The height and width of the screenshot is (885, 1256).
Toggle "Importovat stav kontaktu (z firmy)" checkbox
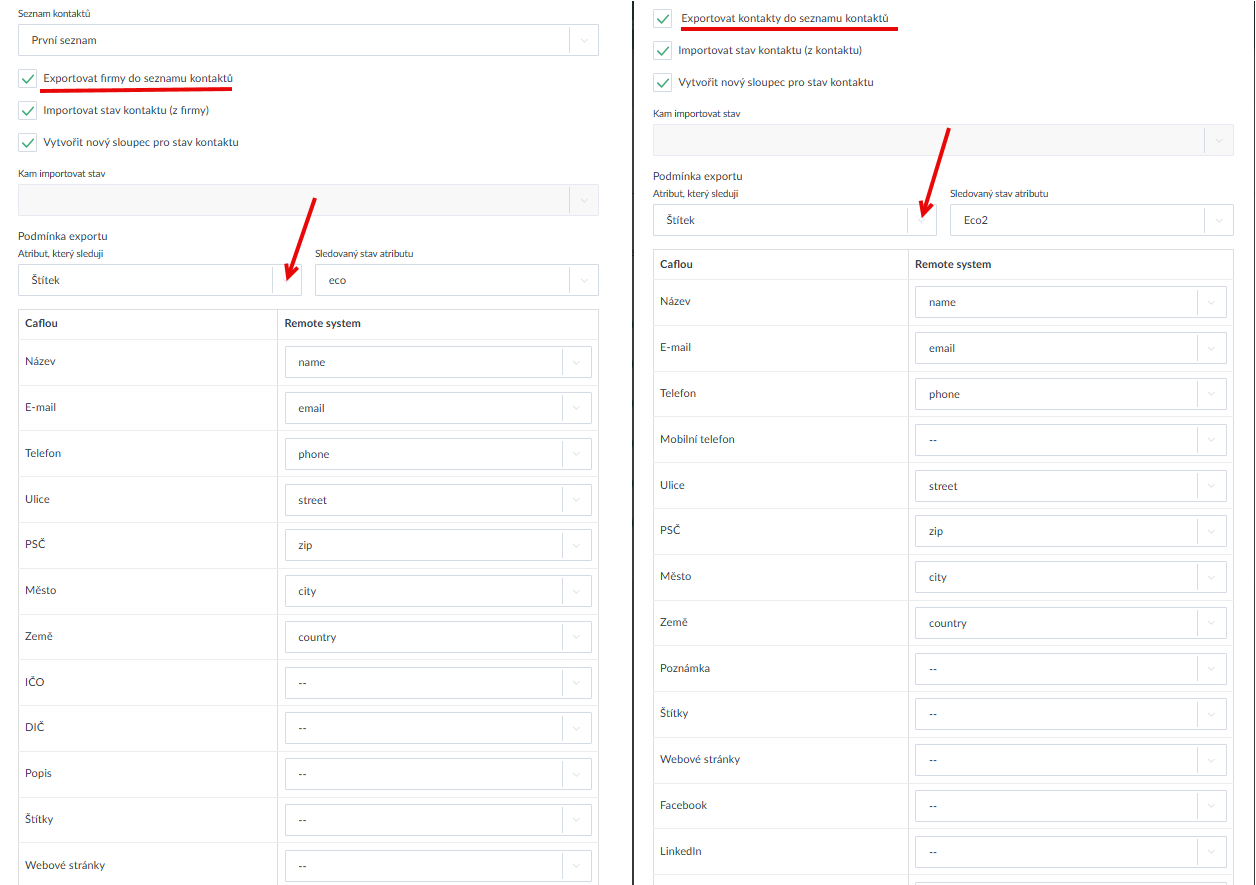pyautogui.click(x=27, y=111)
